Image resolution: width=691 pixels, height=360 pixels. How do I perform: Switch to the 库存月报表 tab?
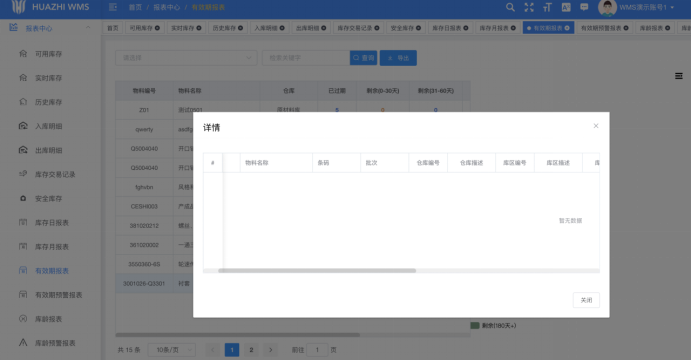(x=497, y=28)
